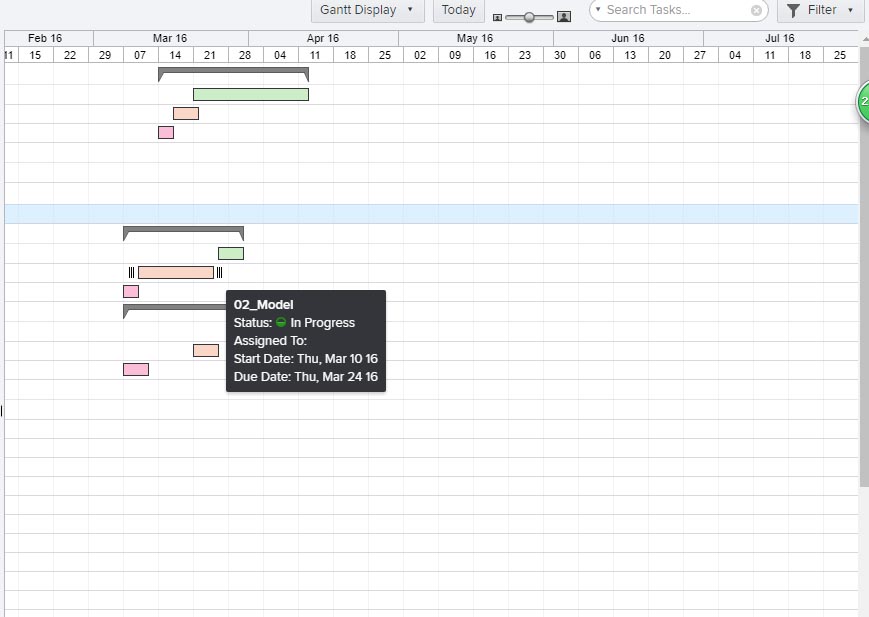869x617 pixels.
Task: Click week column header 30
Action: pos(560,55)
